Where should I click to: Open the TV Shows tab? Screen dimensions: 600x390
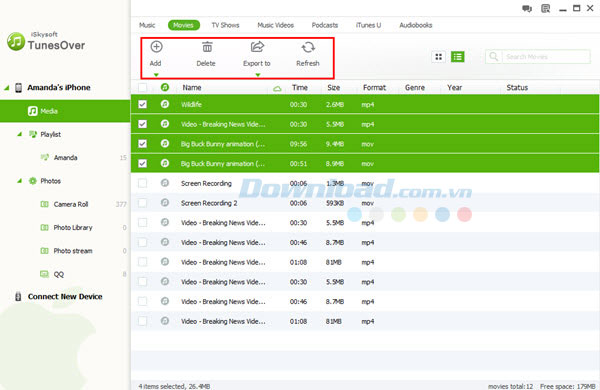coord(225,25)
